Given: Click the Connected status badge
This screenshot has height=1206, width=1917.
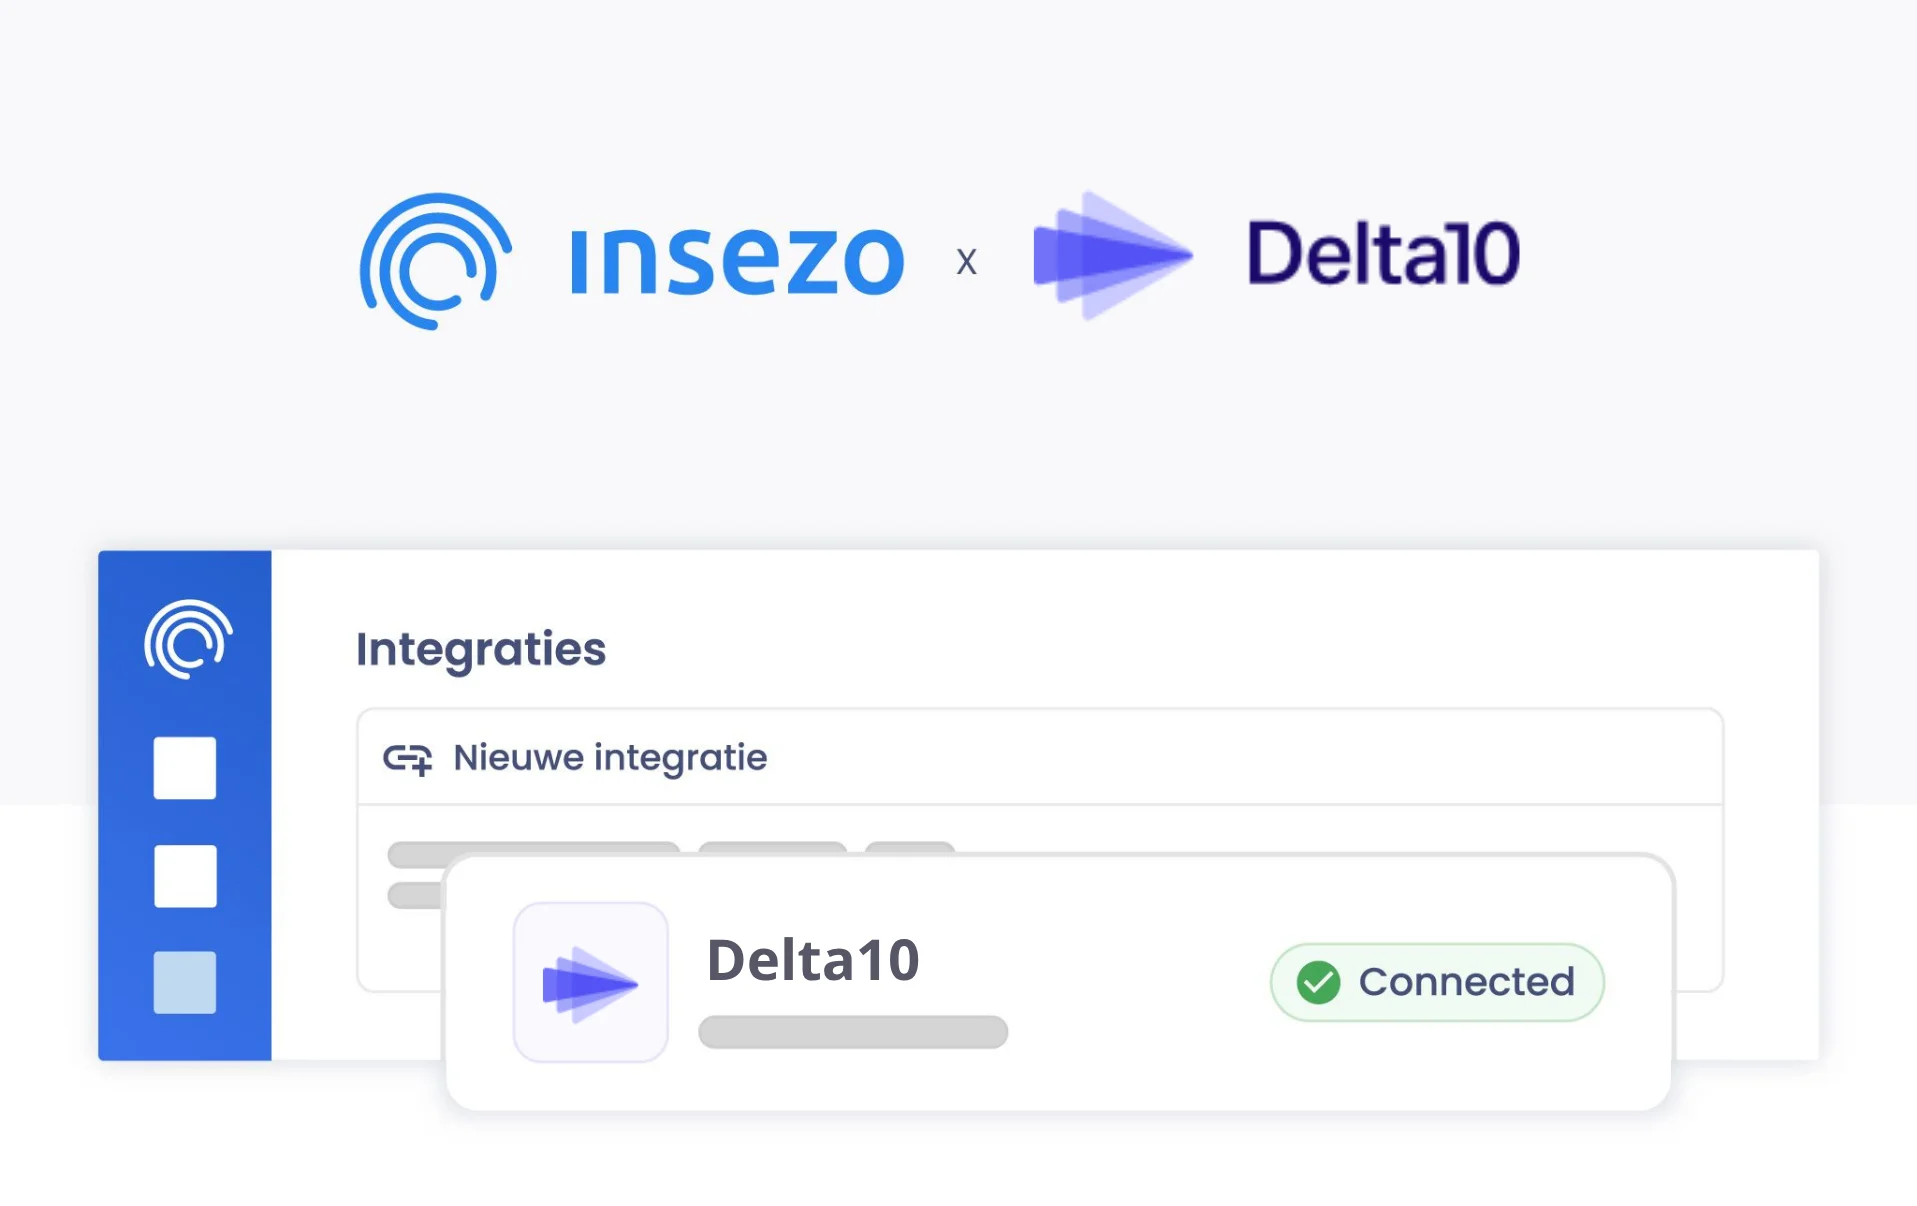Looking at the screenshot, I should [1436, 982].
